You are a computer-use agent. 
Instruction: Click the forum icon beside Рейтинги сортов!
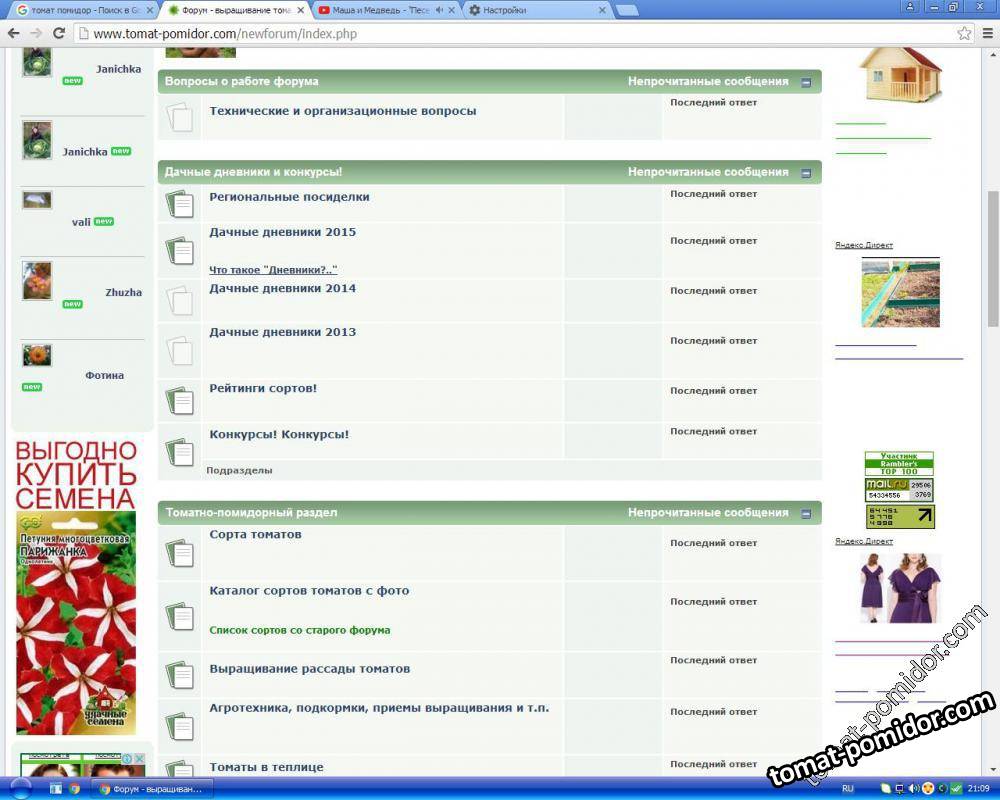pyautogui.click(x=180, y=401)
